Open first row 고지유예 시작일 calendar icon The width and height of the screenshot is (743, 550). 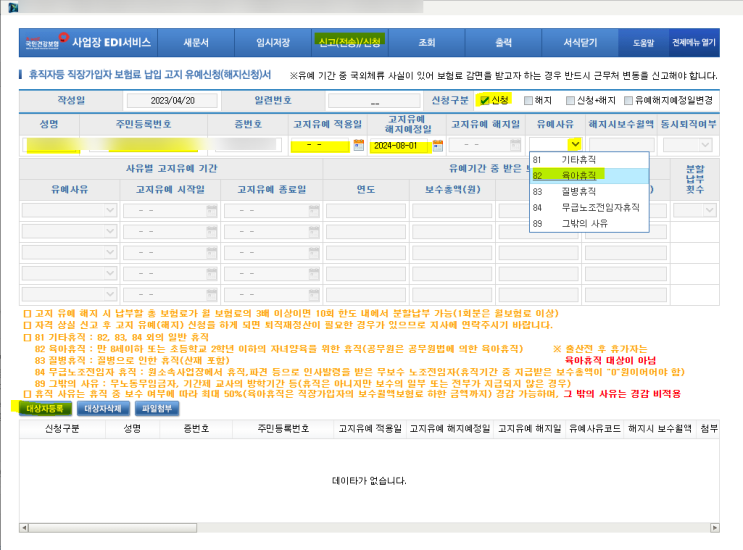click(x=212, y=210)
